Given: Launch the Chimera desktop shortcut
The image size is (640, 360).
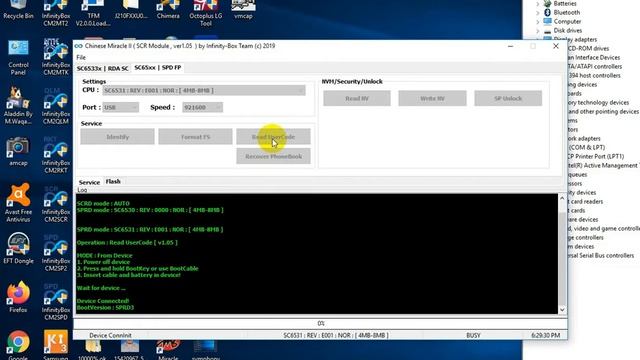Looking at the screenshot, I should [168, 10].
